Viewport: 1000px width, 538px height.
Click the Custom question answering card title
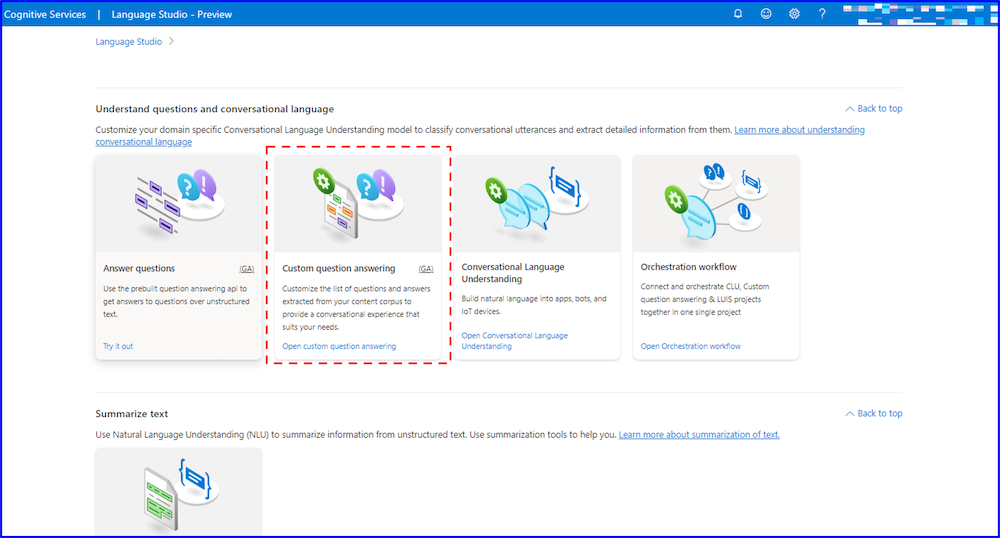339,268
